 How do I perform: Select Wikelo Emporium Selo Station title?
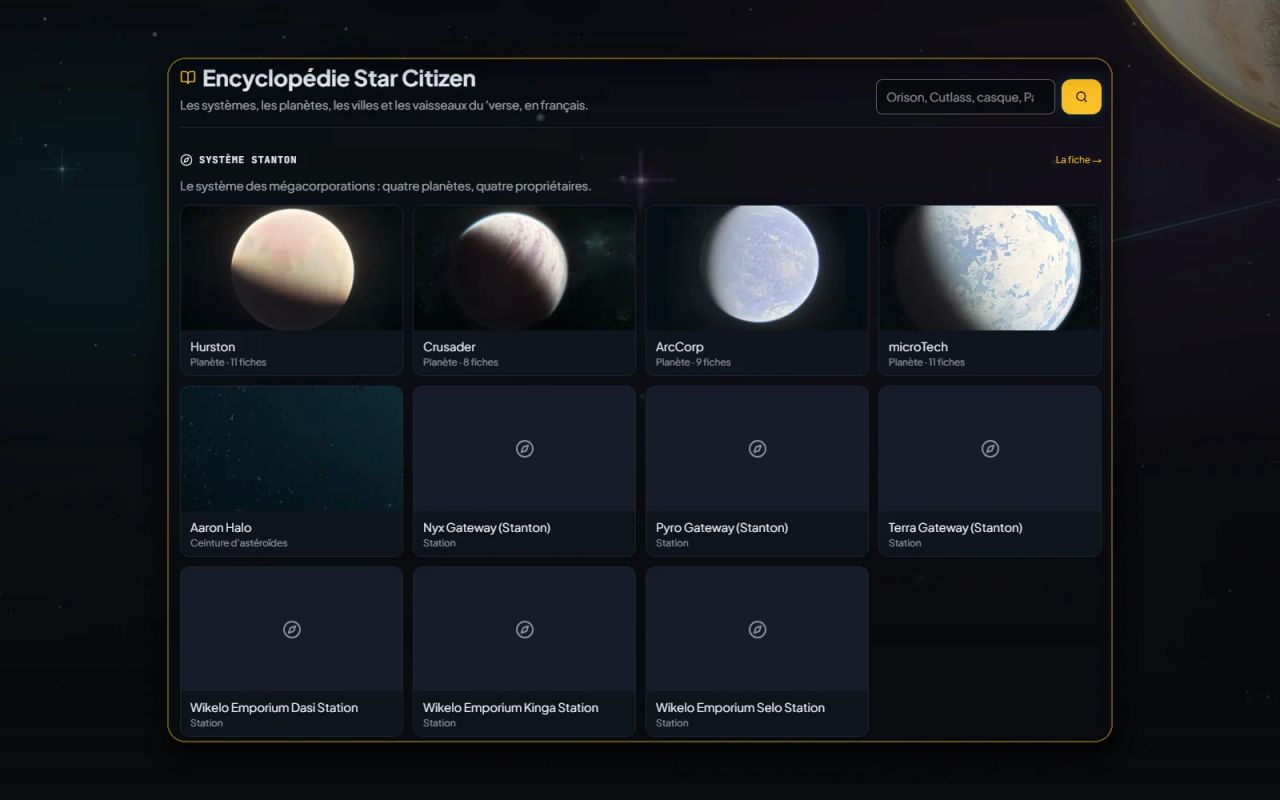[x=740, y=708]
